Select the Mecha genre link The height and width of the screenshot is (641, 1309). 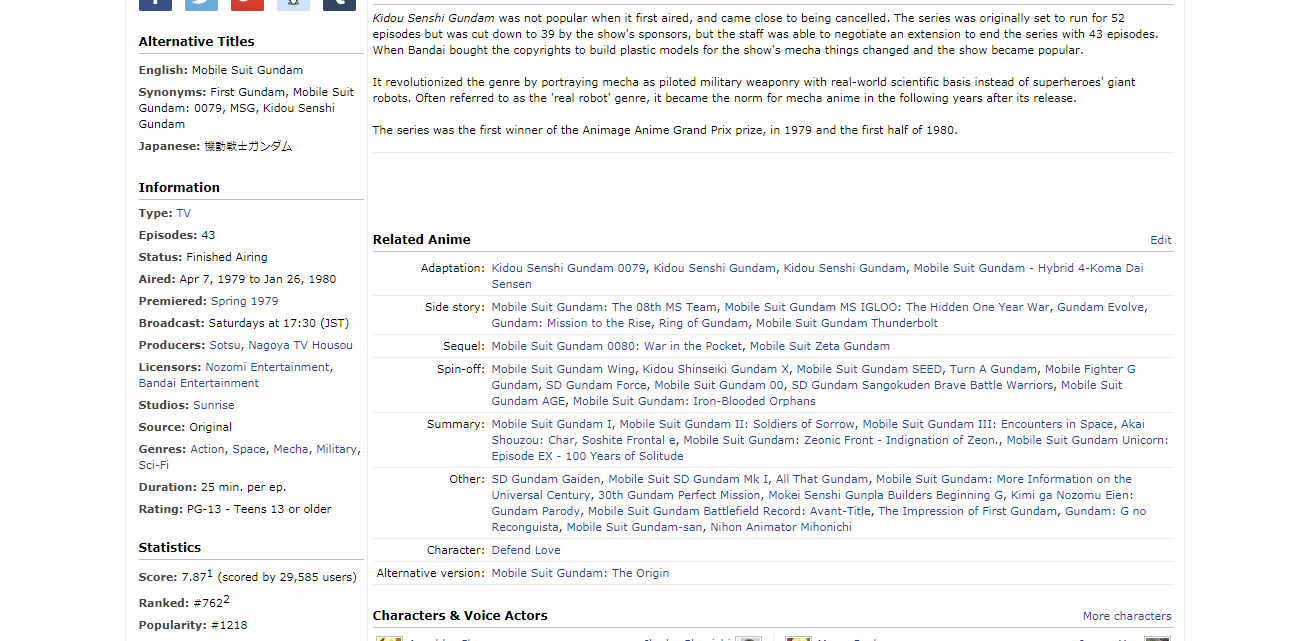coord(291,449)
